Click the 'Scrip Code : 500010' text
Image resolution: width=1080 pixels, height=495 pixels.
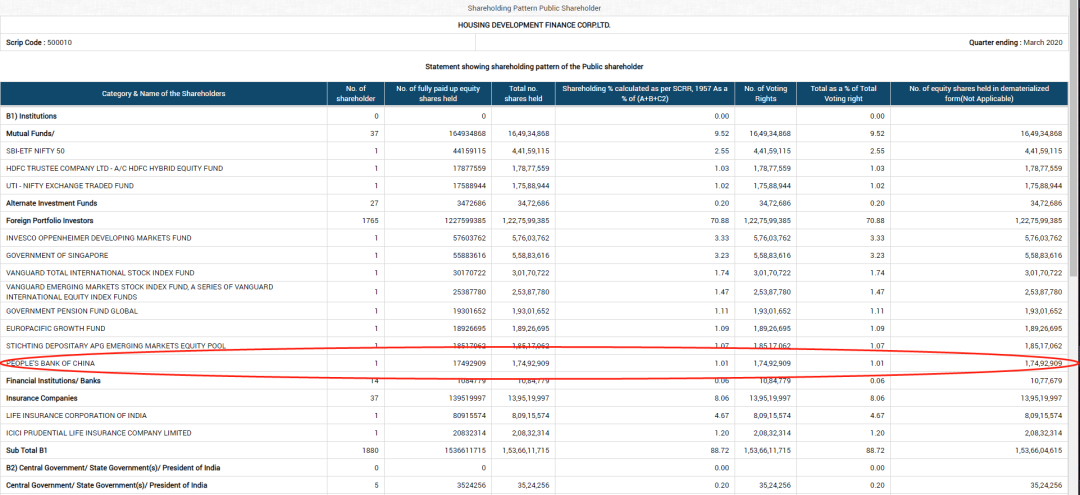click(39, 43)
